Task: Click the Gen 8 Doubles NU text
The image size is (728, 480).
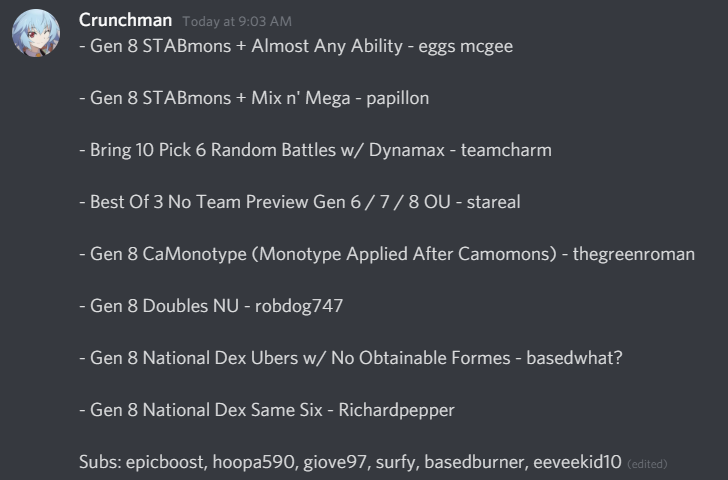Action: (158, 306)
